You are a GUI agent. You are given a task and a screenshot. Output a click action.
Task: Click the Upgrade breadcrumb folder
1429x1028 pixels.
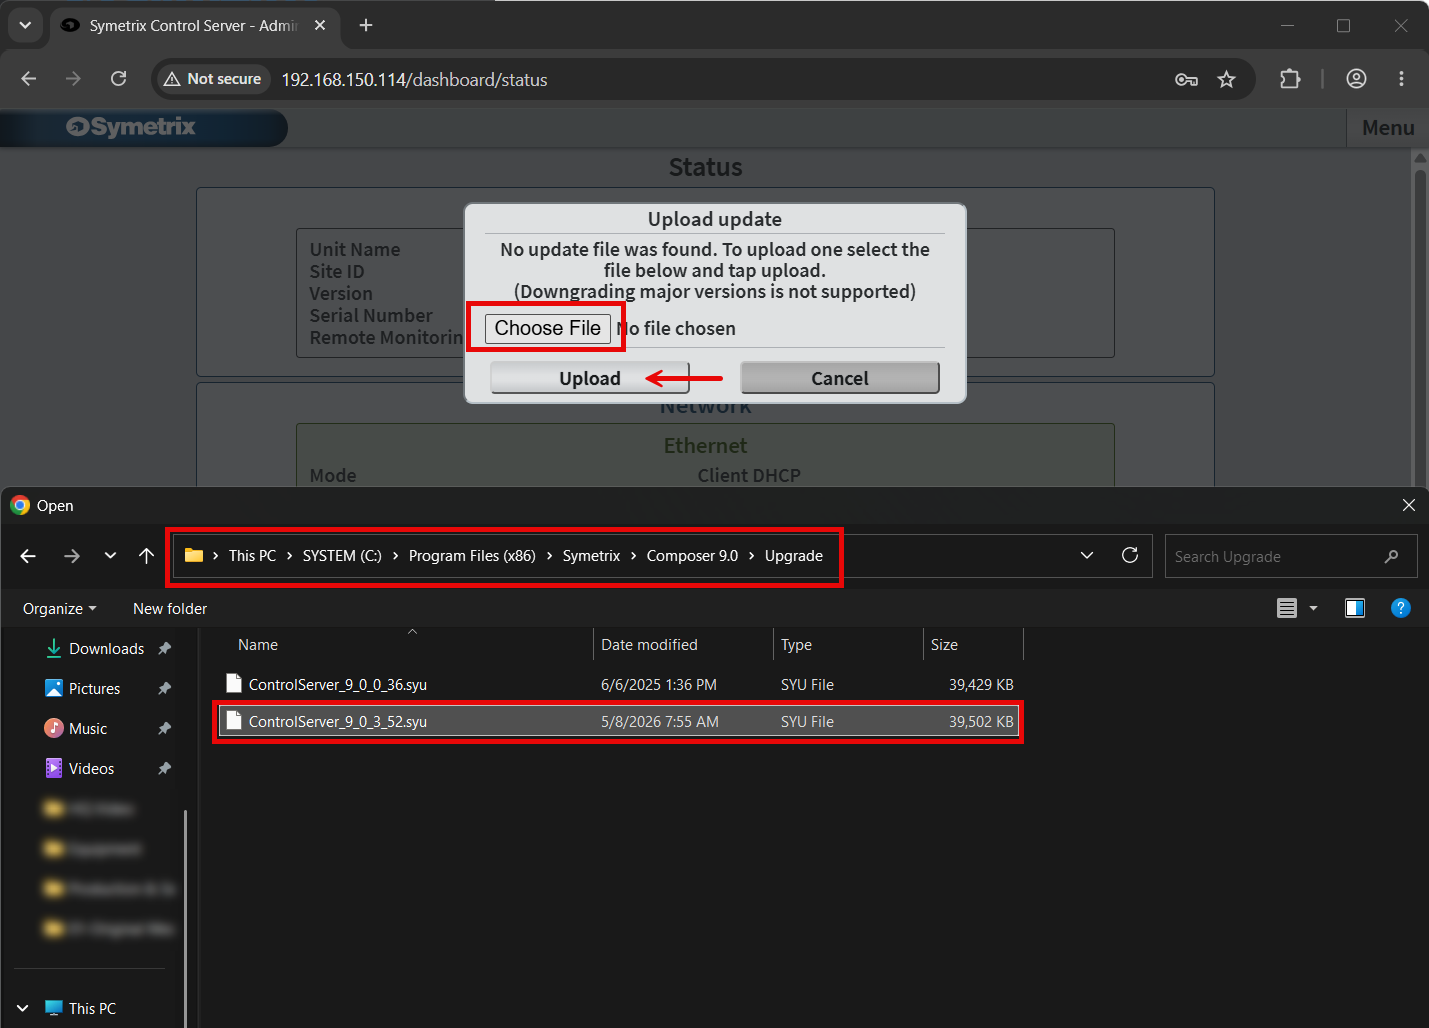pos(794,556)
